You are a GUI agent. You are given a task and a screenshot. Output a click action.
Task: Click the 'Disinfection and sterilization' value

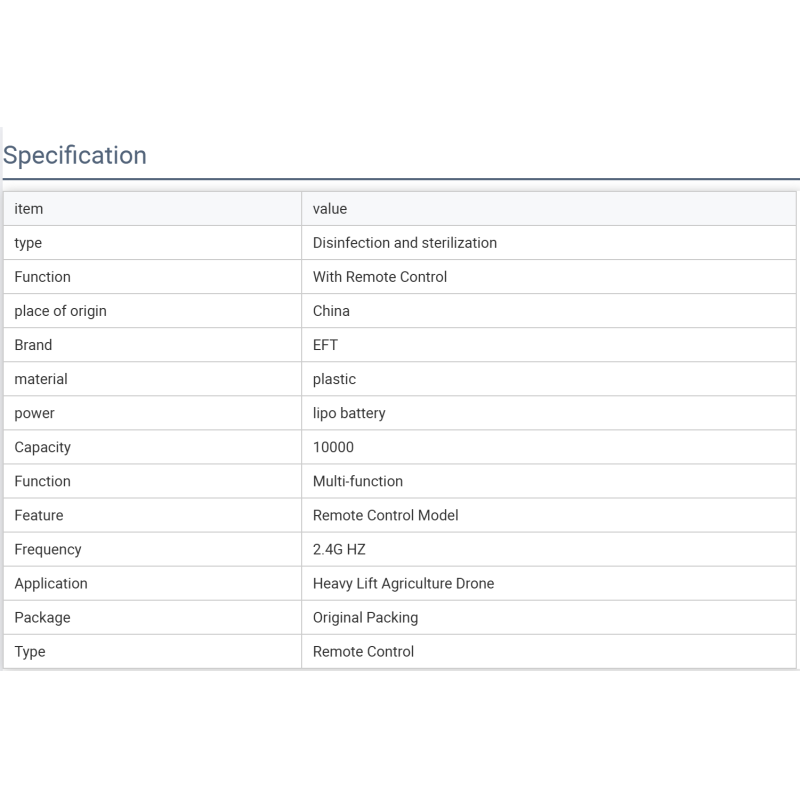[405, 243]
